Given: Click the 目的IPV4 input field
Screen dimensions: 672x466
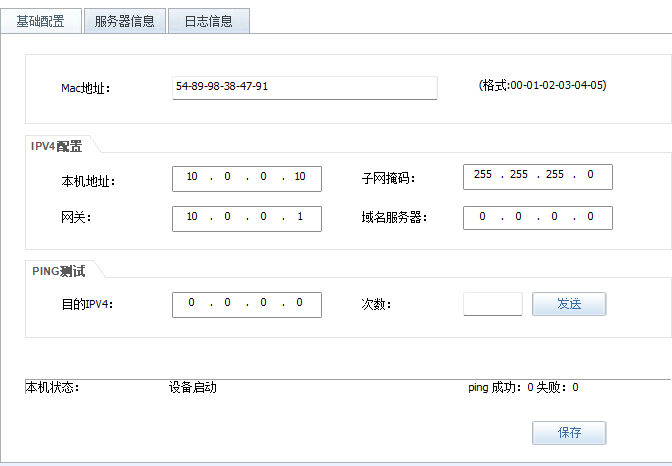Looking at the screenshot, I should pyautogui.click(x=247, y=305).
